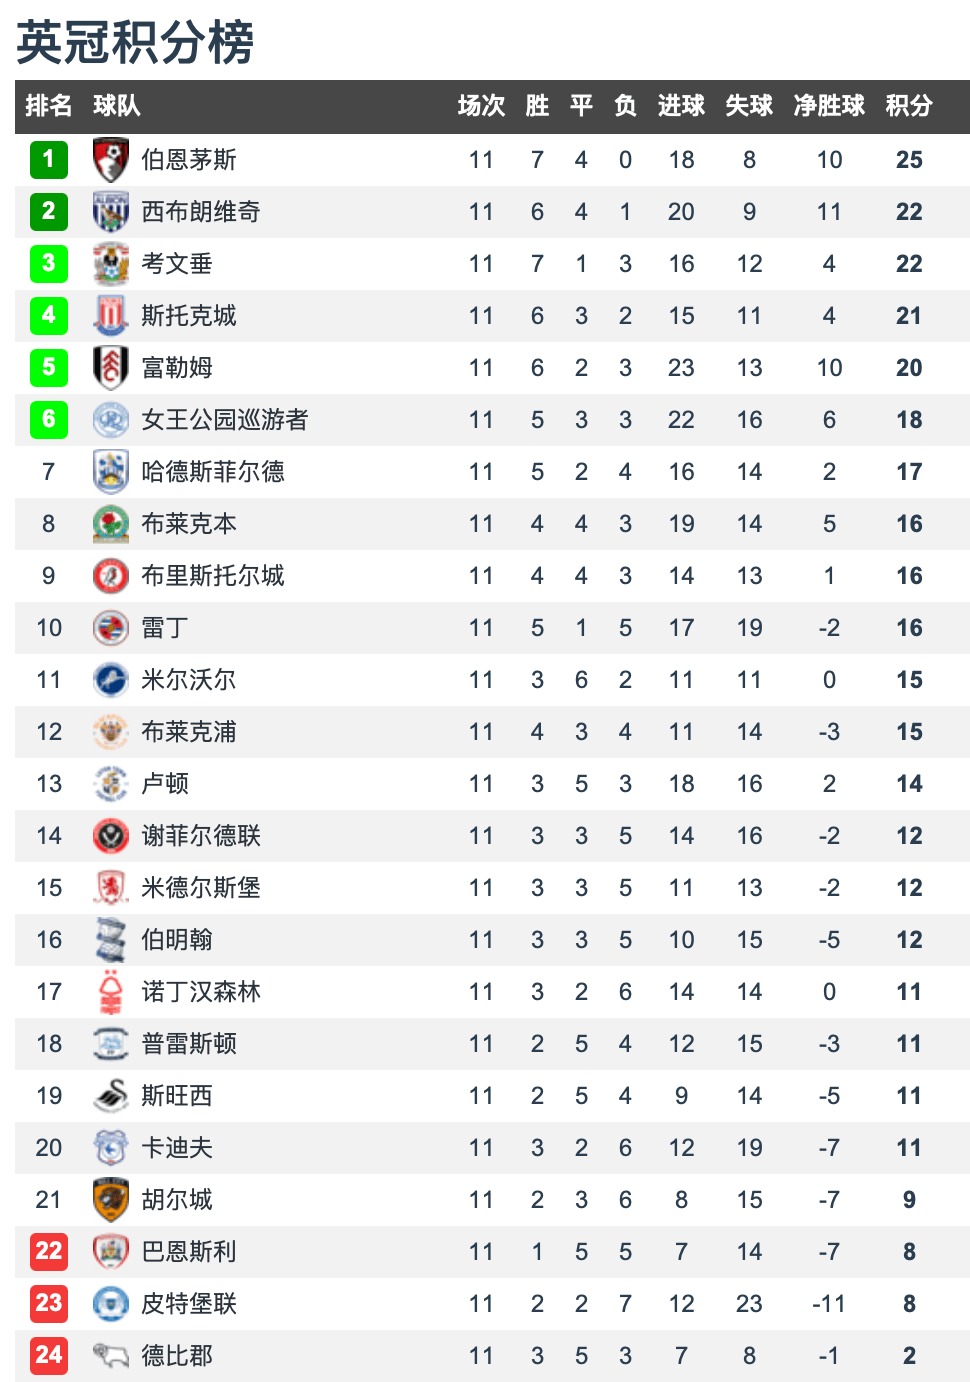
Task: Open the 女王公园巡游者 team link
Action: click(224, 420)
